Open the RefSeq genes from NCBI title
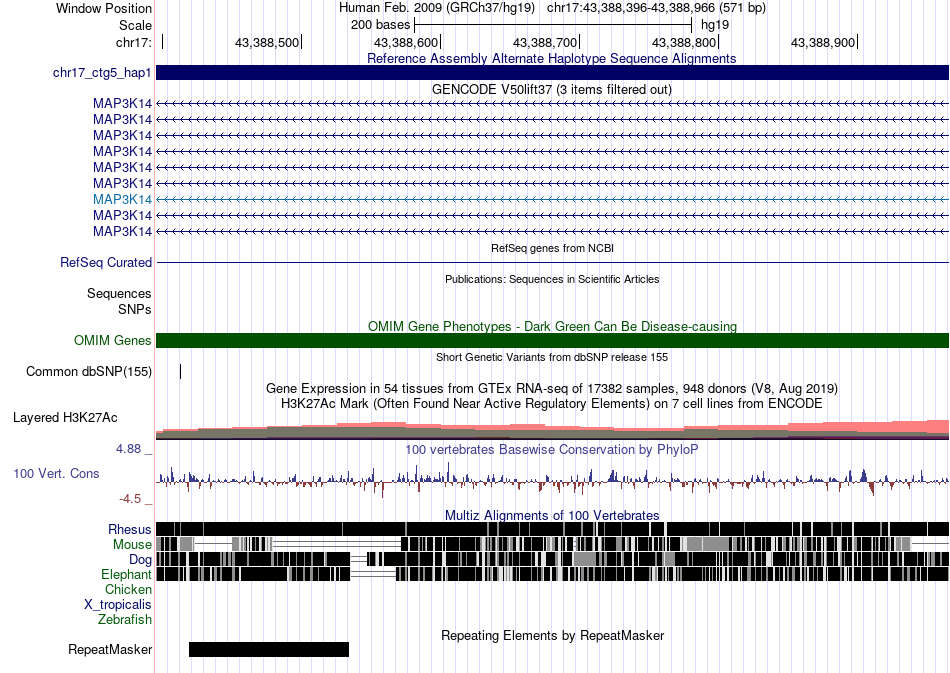 pyautogui.click(x=552, y=248)
